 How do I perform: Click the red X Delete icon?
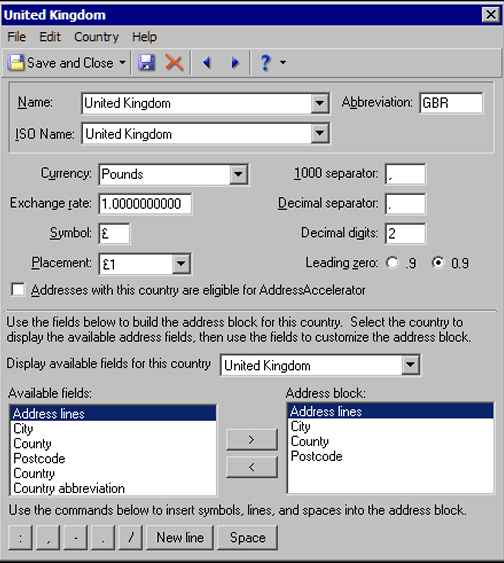tap(174, 63)
